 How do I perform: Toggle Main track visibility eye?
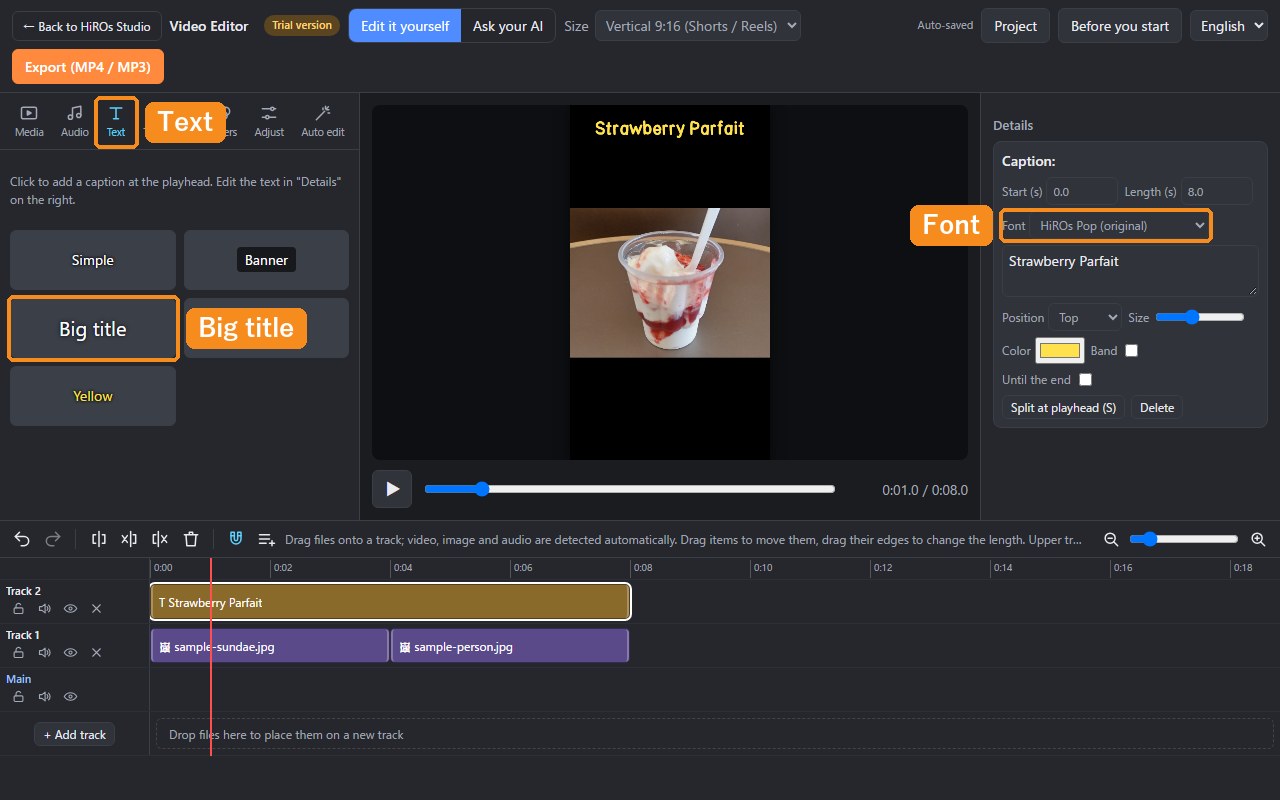70,696
